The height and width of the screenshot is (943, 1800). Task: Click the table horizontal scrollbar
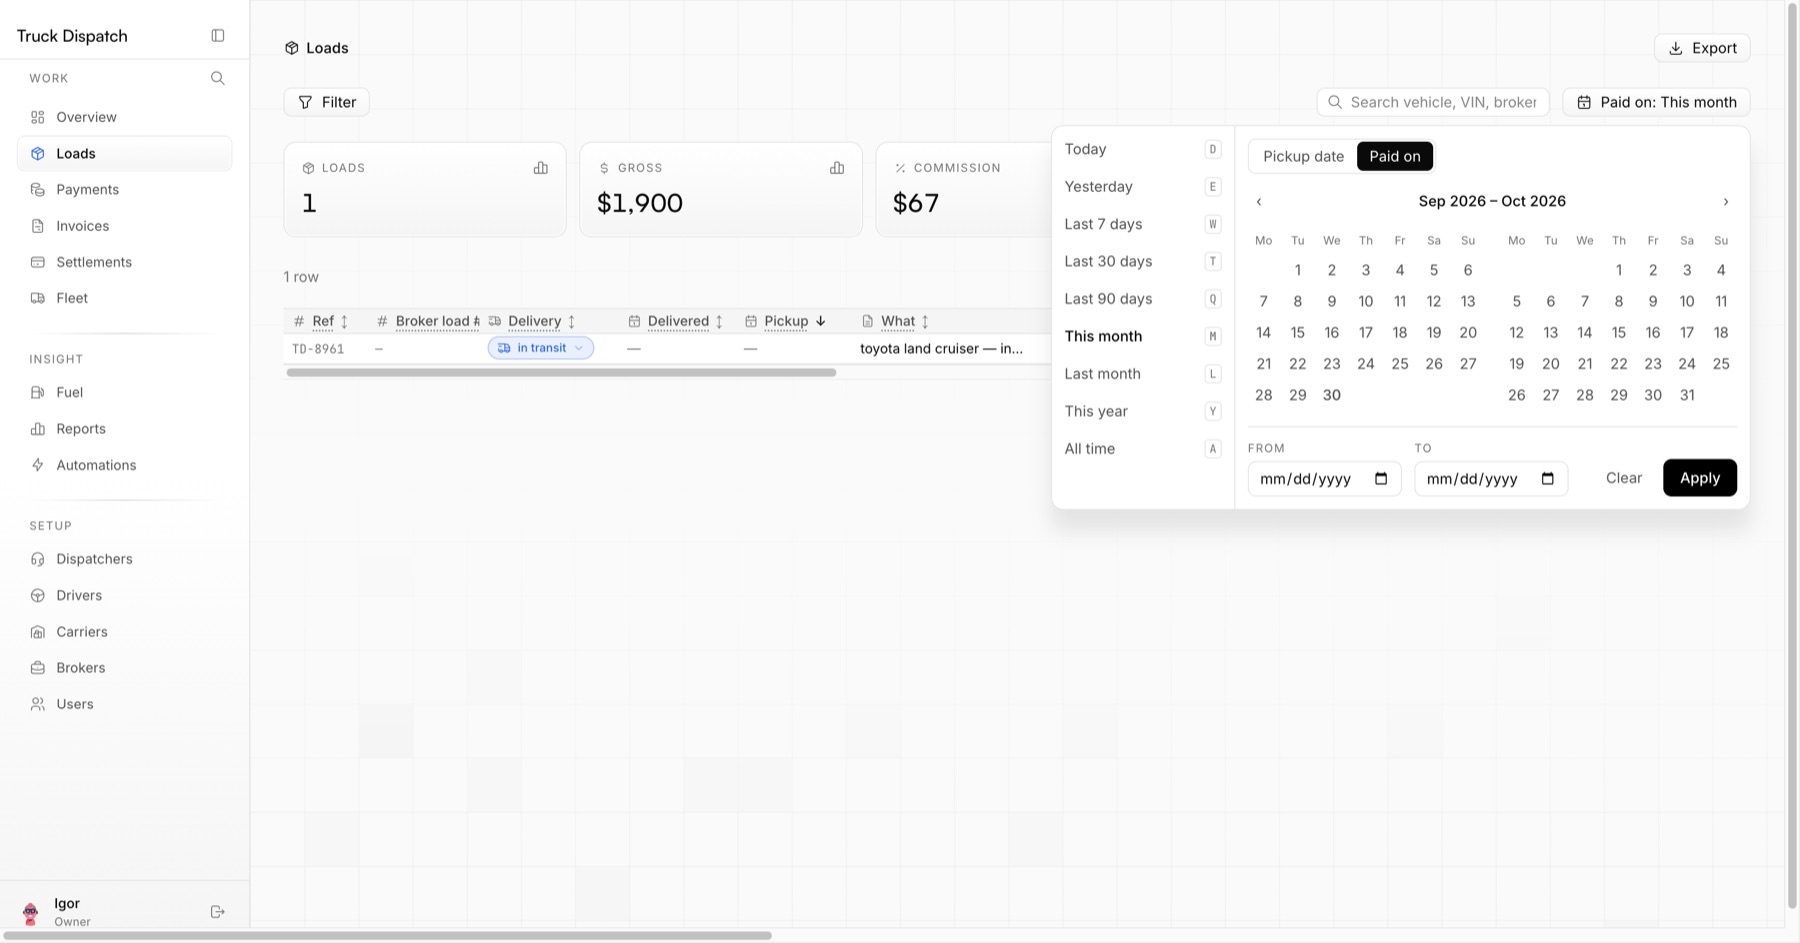click(x=561, y=372)
